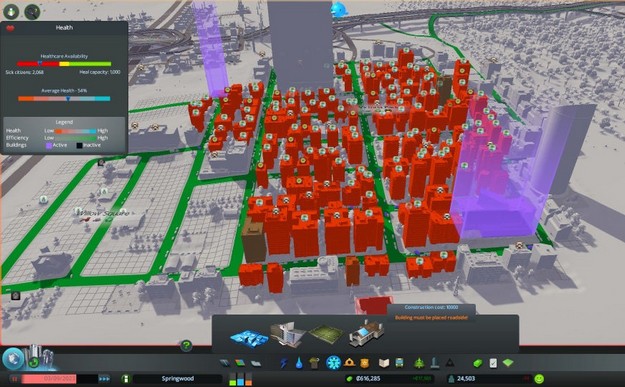The width and height of the screenshot is (625, 387).
Task: Open the Water and Sewage menu
Action: (x=299, y=363)
